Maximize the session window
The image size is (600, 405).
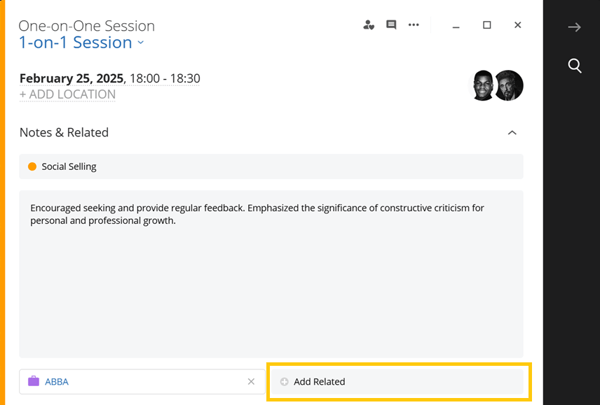[x=487, y=25]
